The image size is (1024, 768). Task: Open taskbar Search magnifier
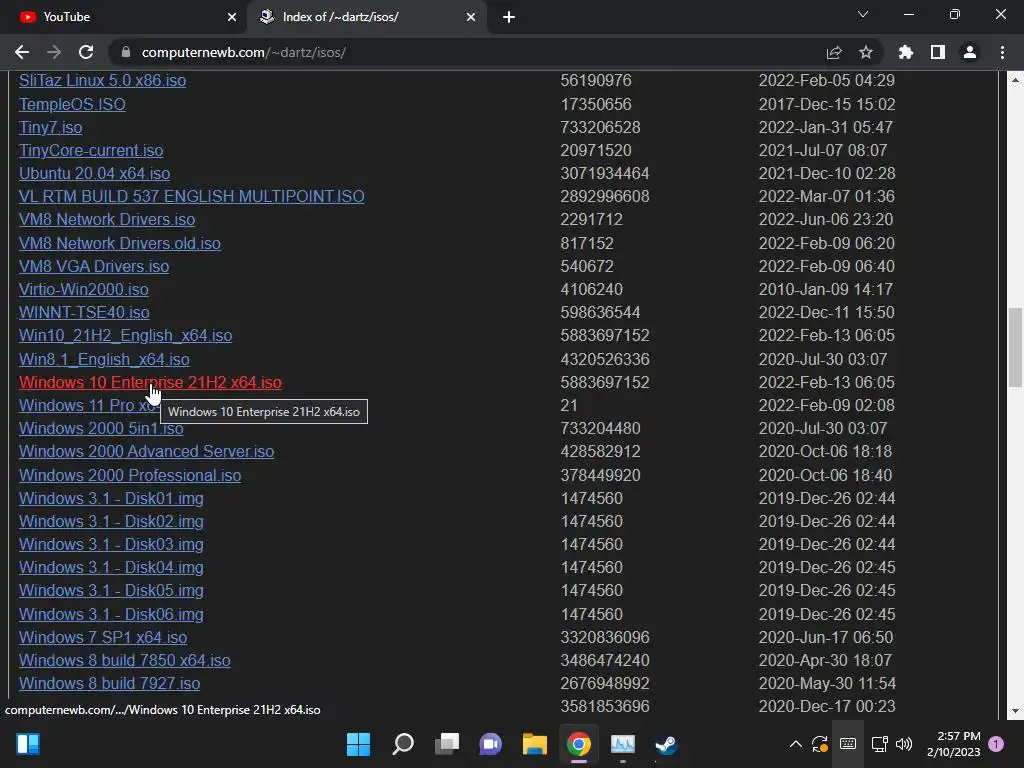[403, 744]
